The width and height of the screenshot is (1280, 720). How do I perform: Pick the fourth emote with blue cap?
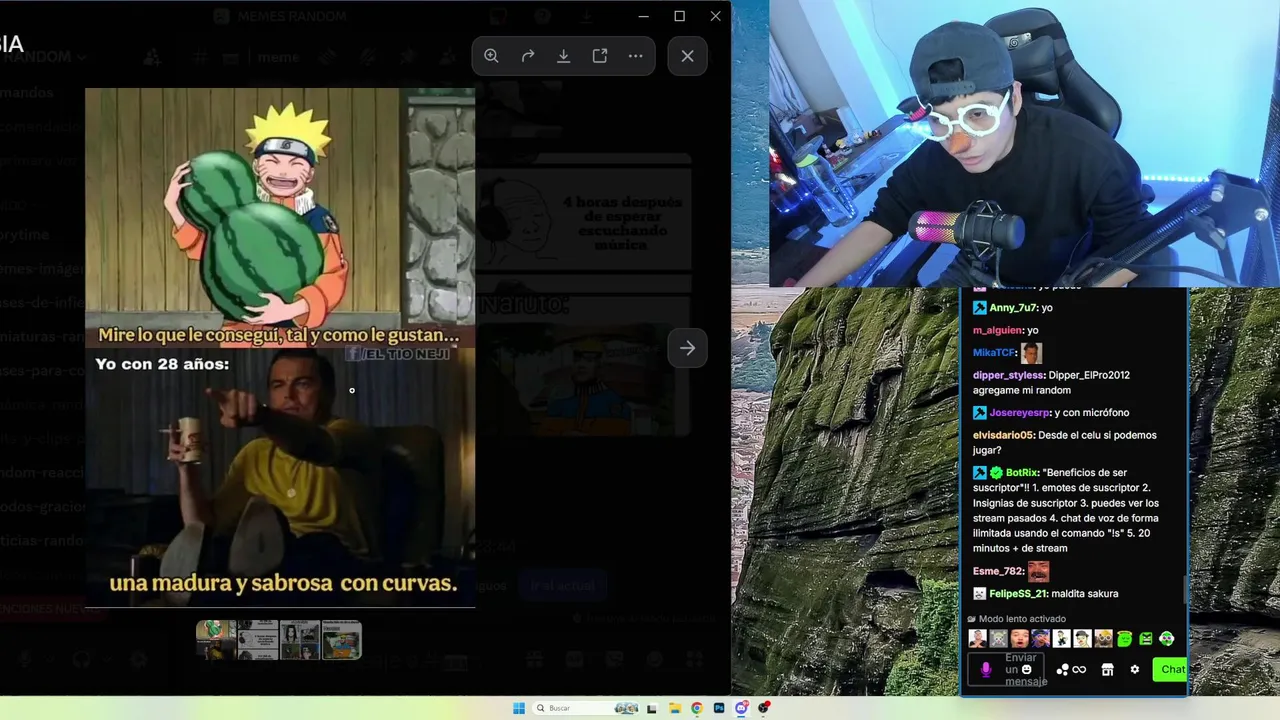(1041, 638)
